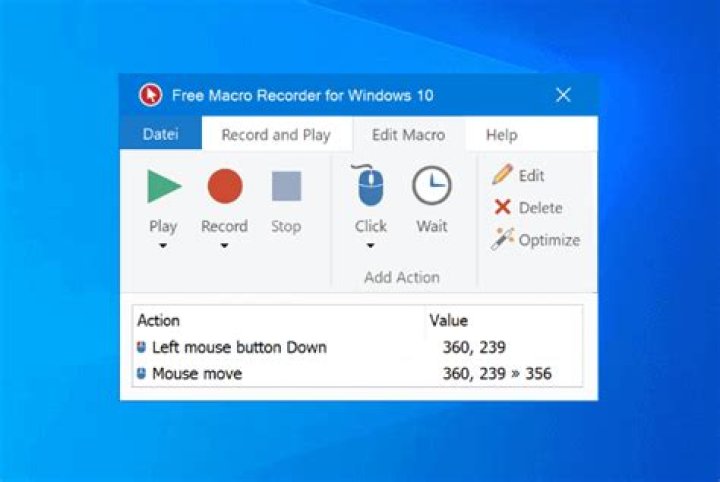Start recording with the red Record circle
Screen dimensions: 720x482
coord(225,186)
